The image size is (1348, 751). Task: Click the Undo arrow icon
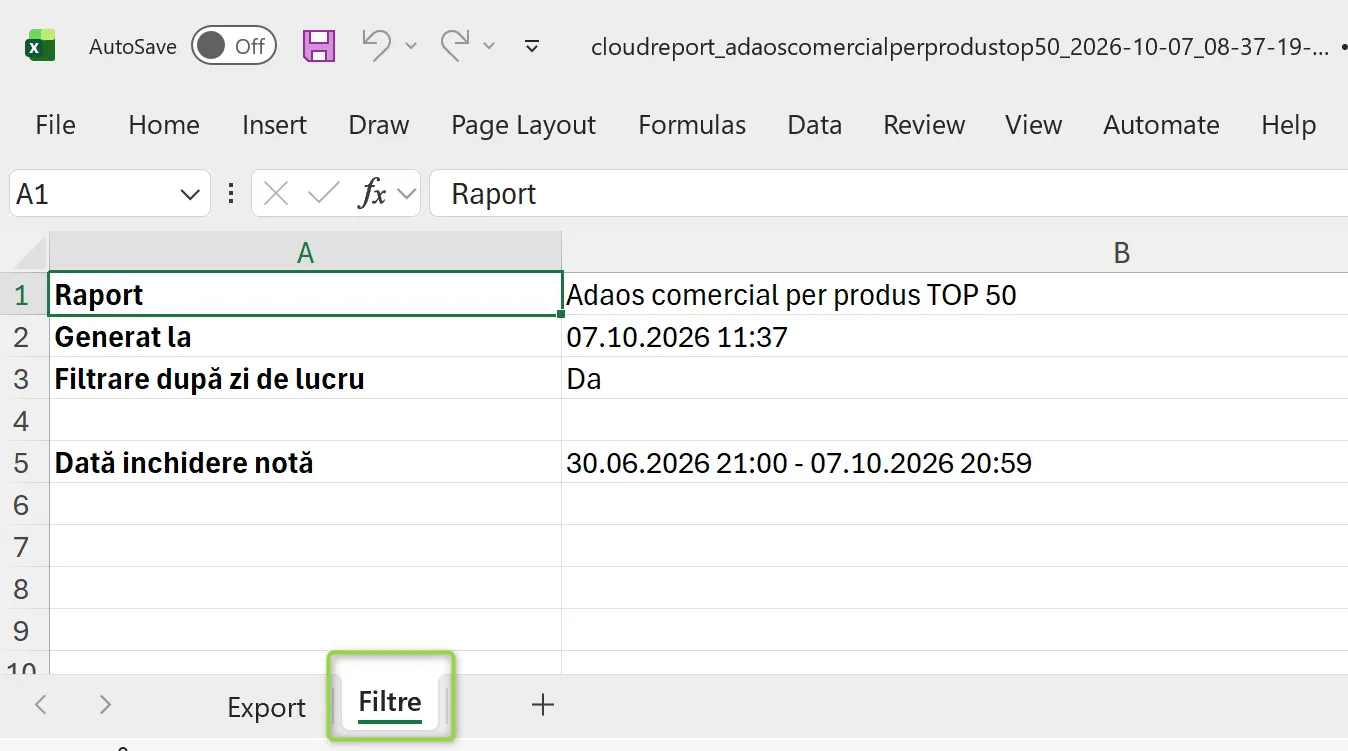point(376,45)
